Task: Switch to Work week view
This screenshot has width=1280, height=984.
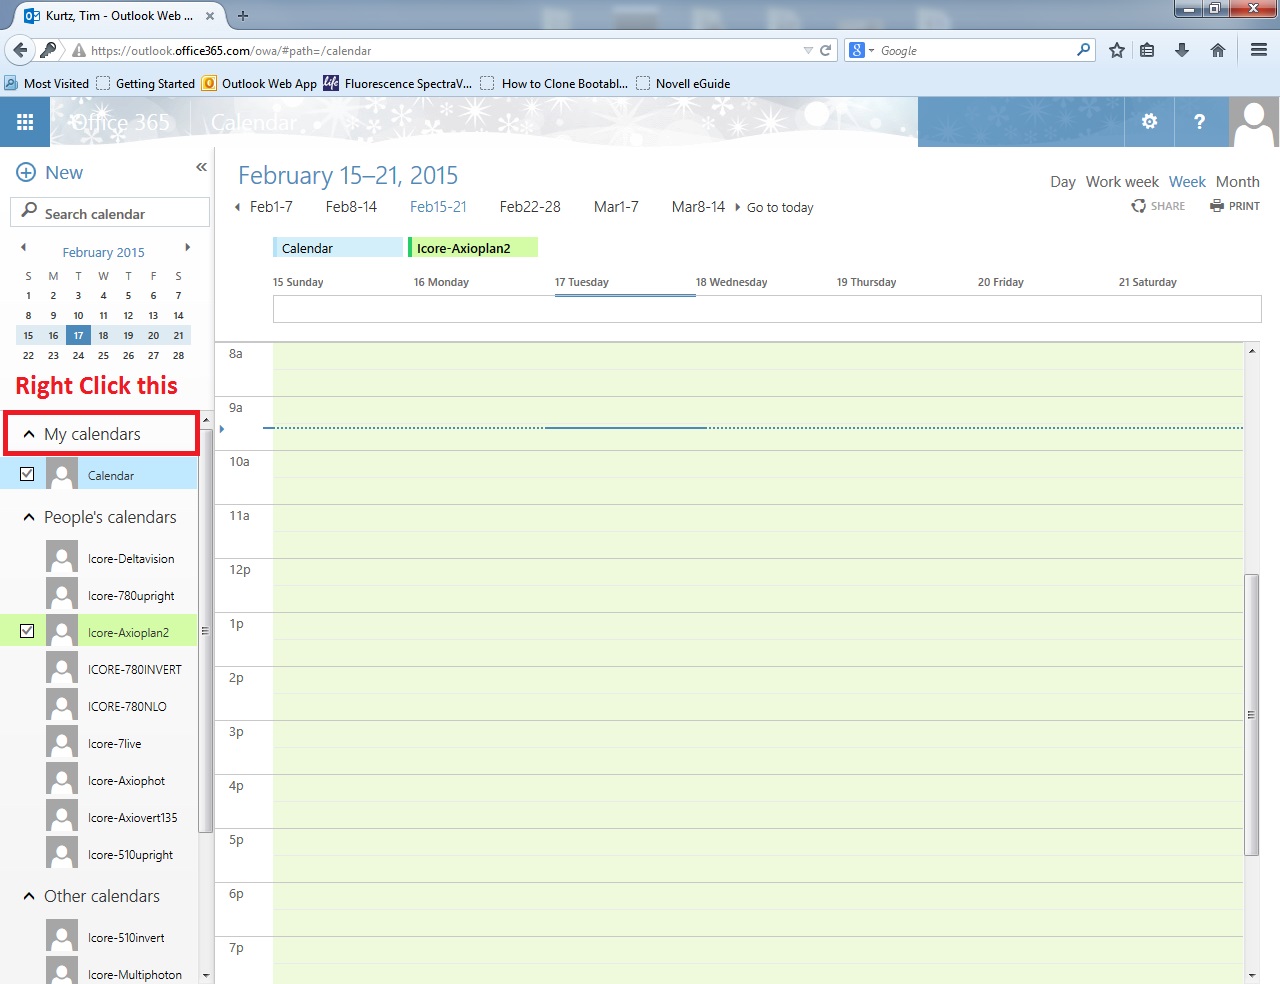Action: (x=1122, y=182)
